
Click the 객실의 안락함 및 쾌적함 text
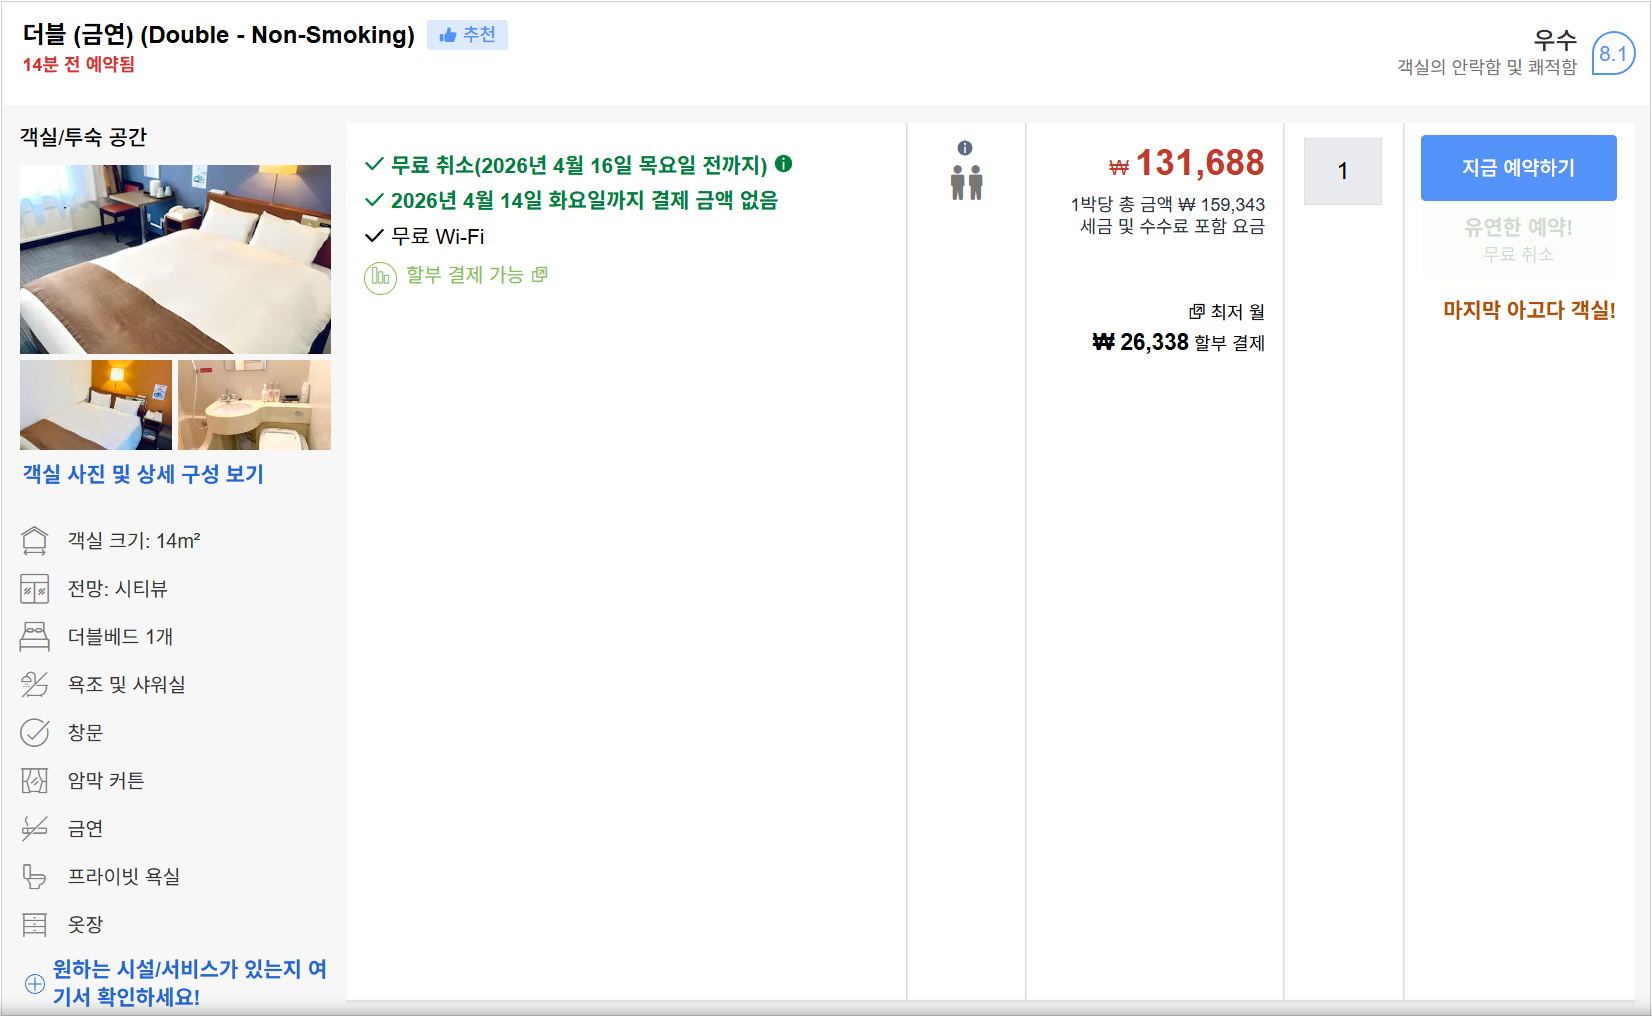pyautogui.click(x=1487, y=67)
